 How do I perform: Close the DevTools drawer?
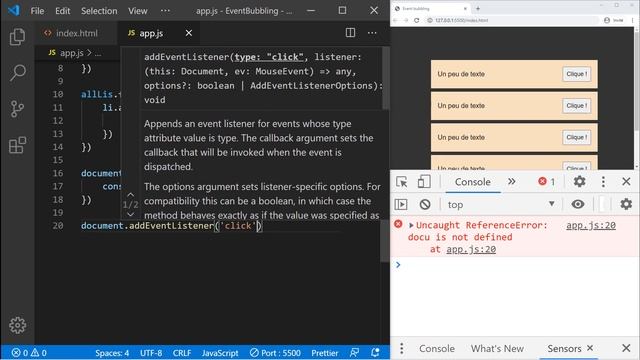(x=626, y=348)
